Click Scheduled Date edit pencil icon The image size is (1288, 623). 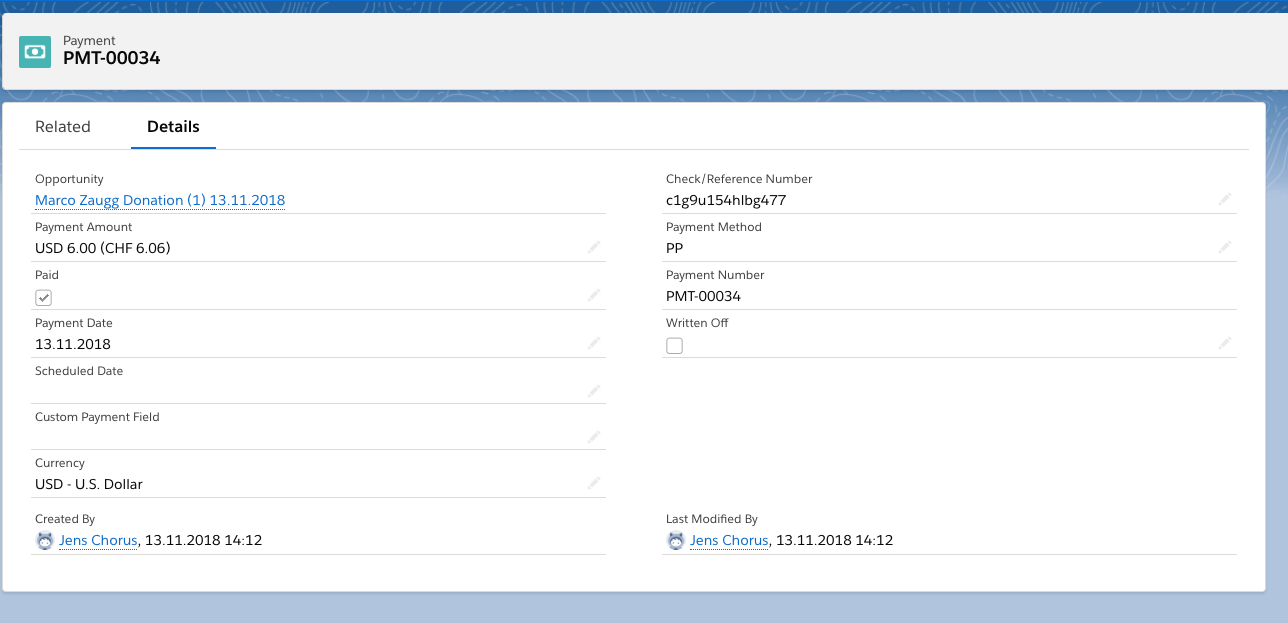tap(594, 391)
